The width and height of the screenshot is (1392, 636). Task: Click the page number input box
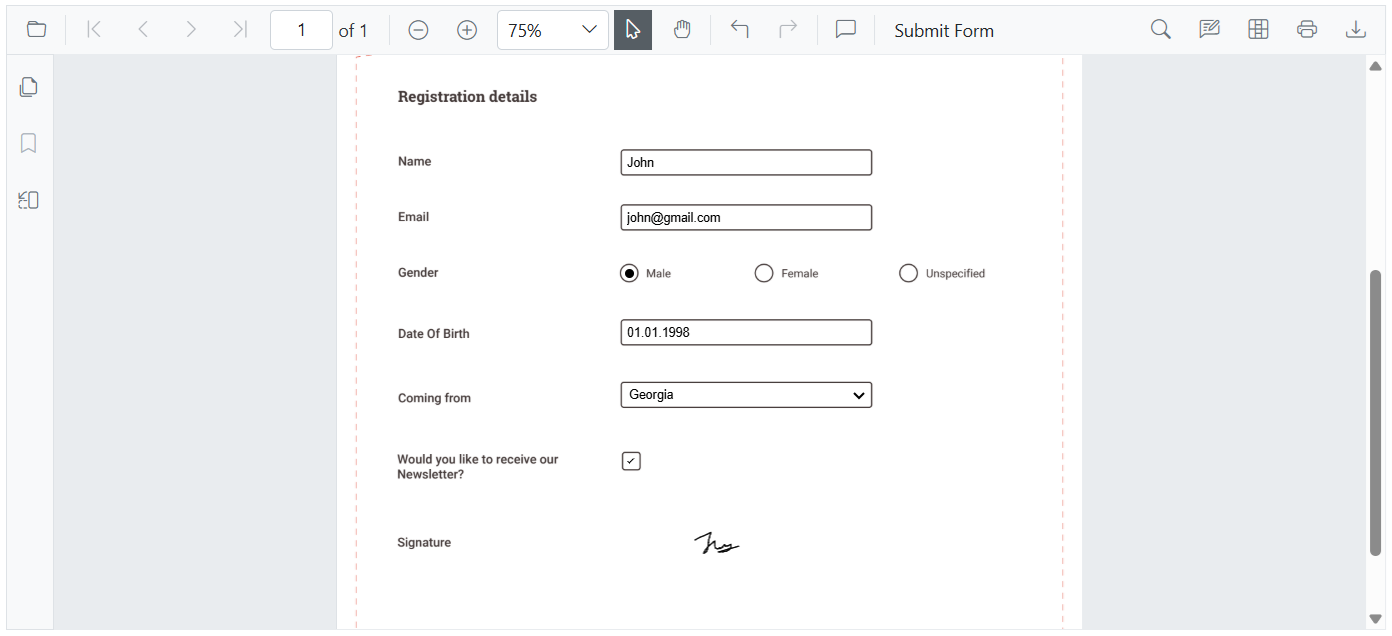coord(301,30)
